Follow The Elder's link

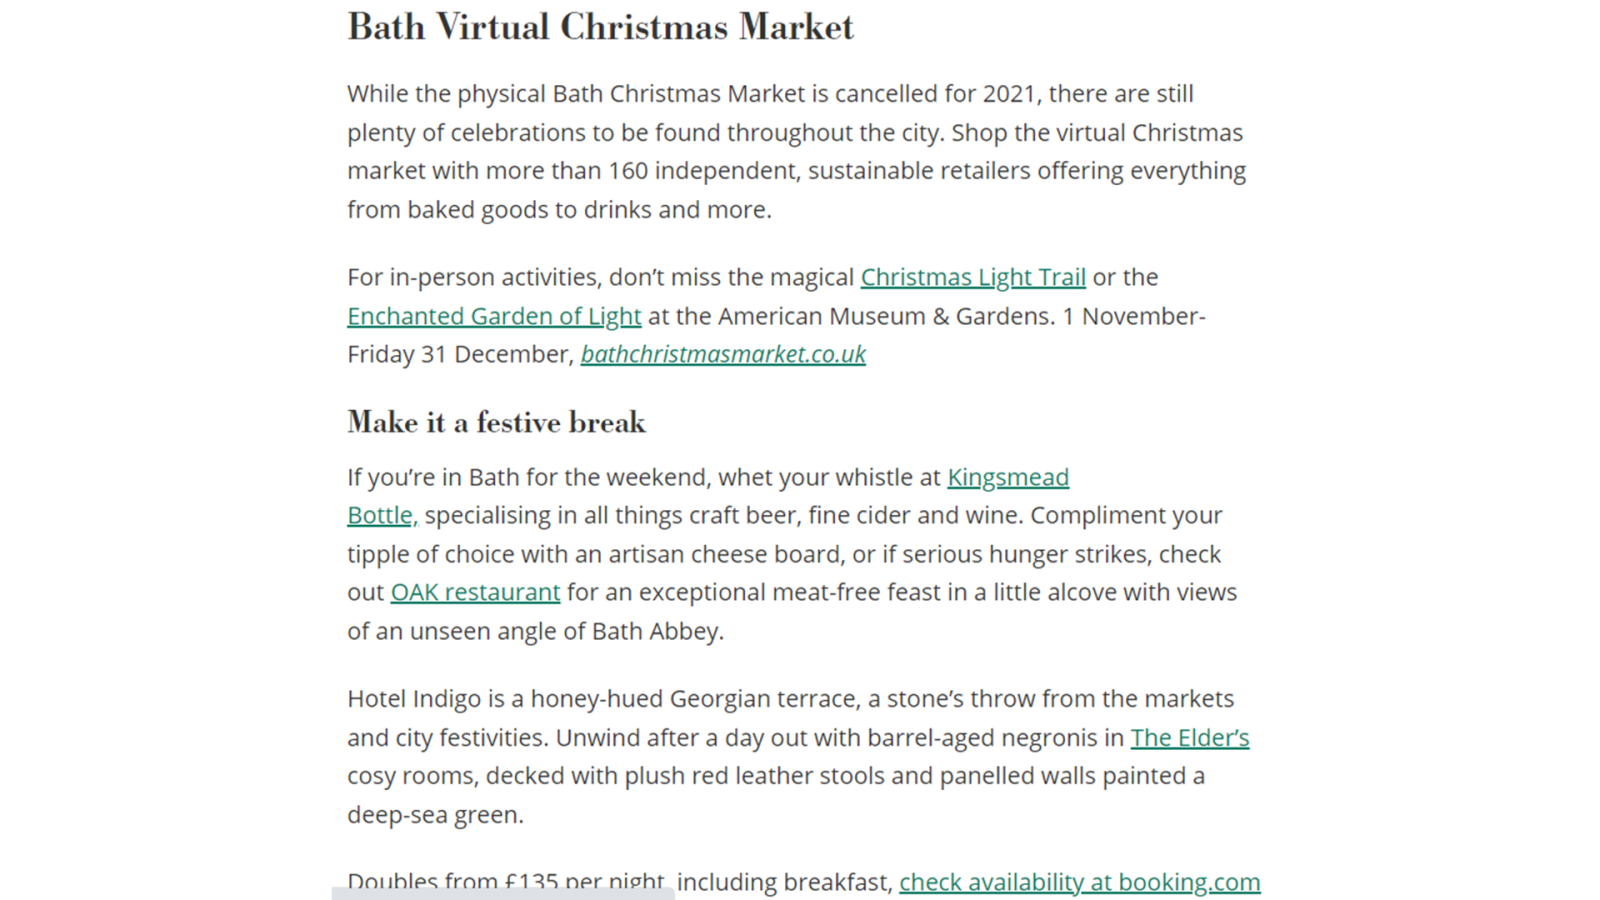coord(1190,737)
